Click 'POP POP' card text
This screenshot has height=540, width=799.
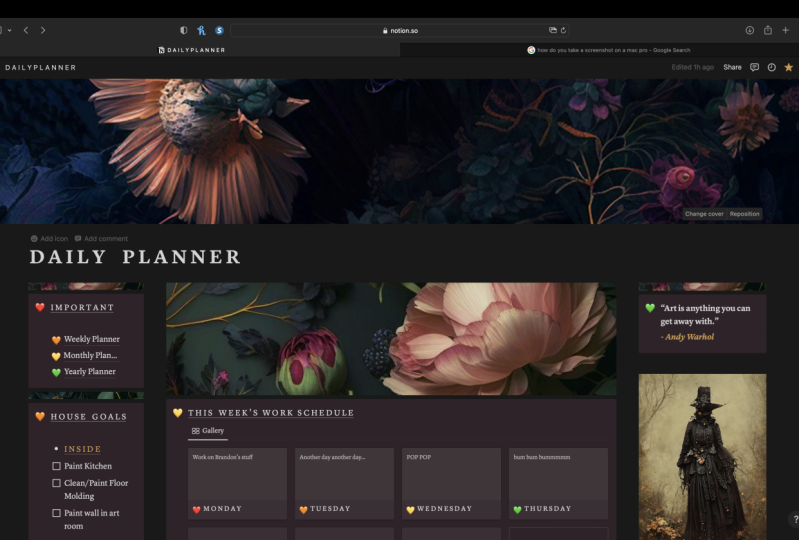[x=419, y=457]
